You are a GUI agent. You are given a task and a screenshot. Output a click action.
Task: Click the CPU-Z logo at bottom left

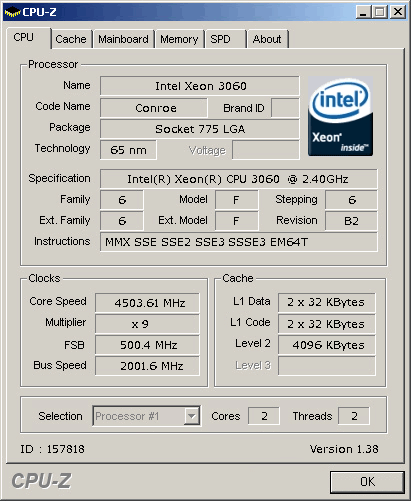[42, 481]
